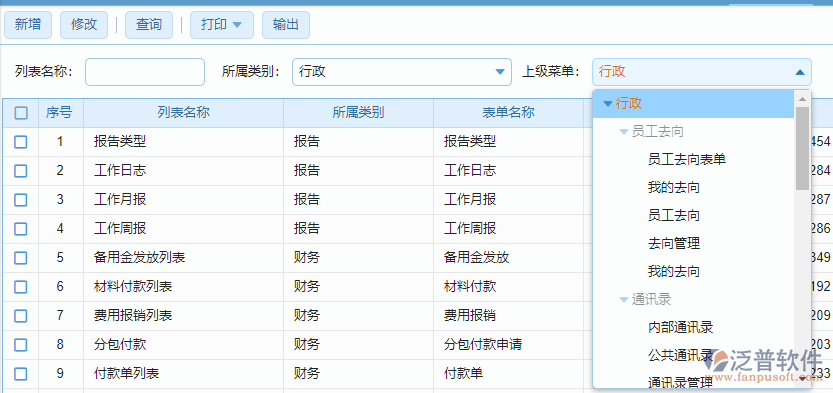Open the 打印 dropdown button

pyautogui.click(x=222, y=24)
